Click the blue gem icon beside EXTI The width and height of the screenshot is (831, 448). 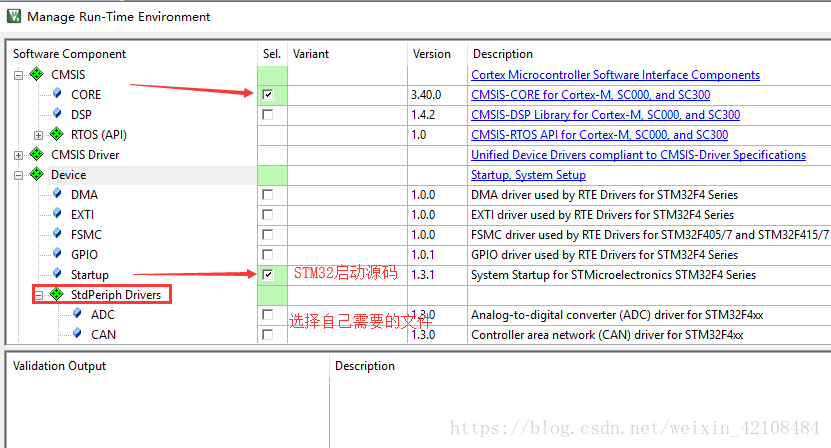click(x=57, y=214)
